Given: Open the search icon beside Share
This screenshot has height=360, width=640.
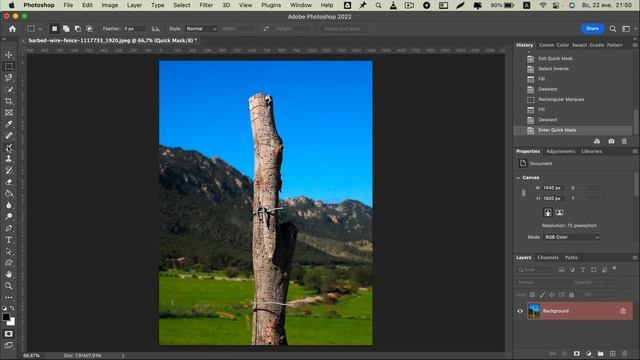Looking at the screenshot, I should tap(613, 29).
